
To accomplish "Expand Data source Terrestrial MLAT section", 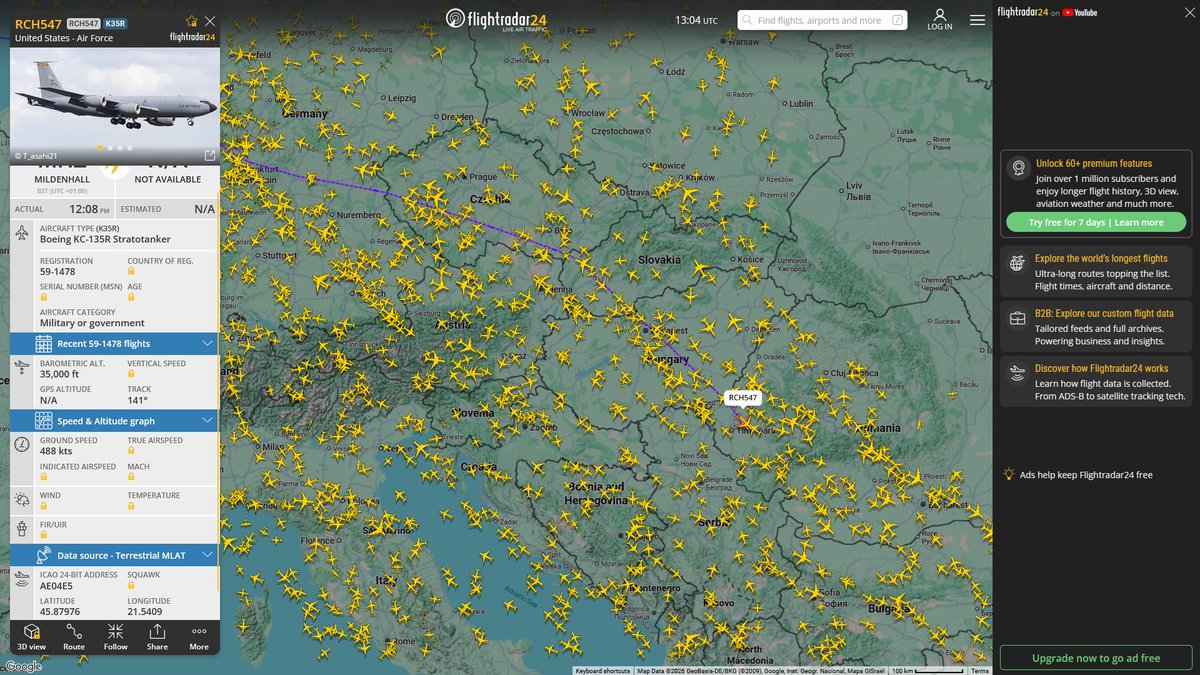I will pyautogui.click(x=114, y=555).
